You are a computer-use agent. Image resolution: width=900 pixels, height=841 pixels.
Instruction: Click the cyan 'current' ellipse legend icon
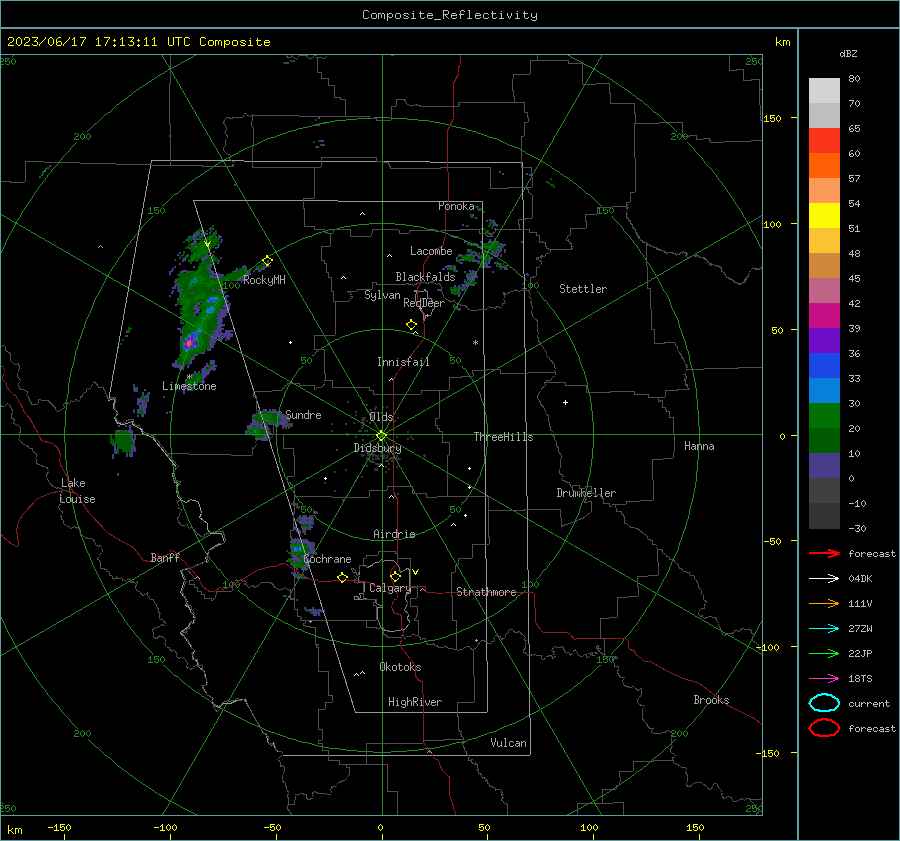click(x=824, y=703)
